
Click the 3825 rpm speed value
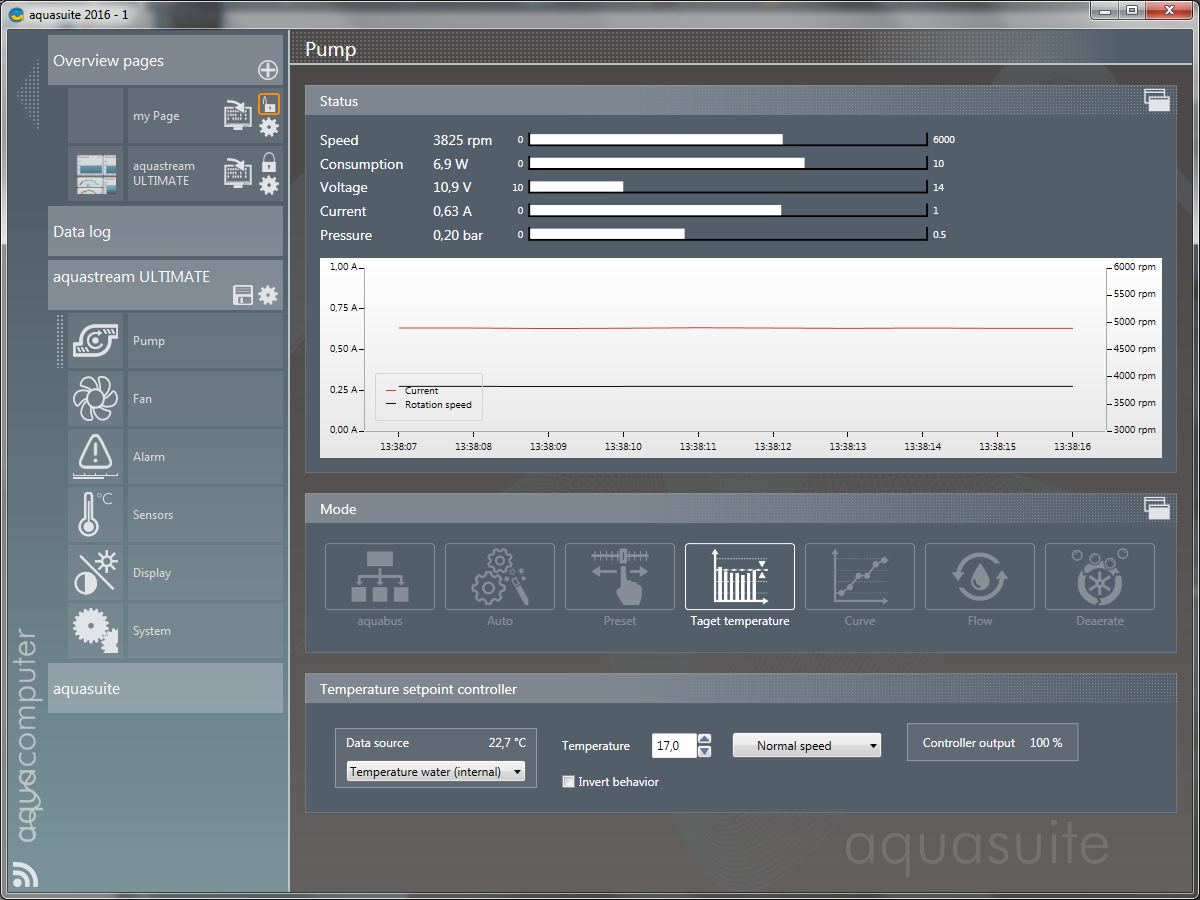(x=463, y=140)
